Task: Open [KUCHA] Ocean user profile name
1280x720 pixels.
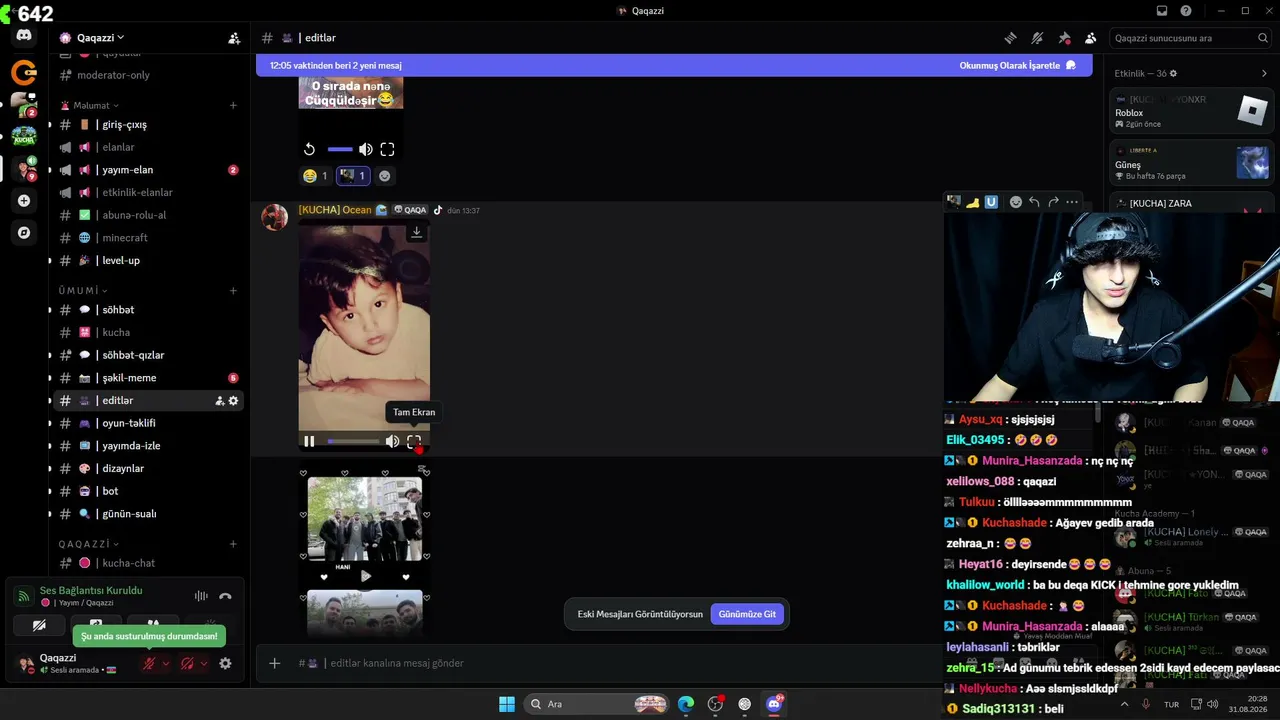Action: (335, 210)
